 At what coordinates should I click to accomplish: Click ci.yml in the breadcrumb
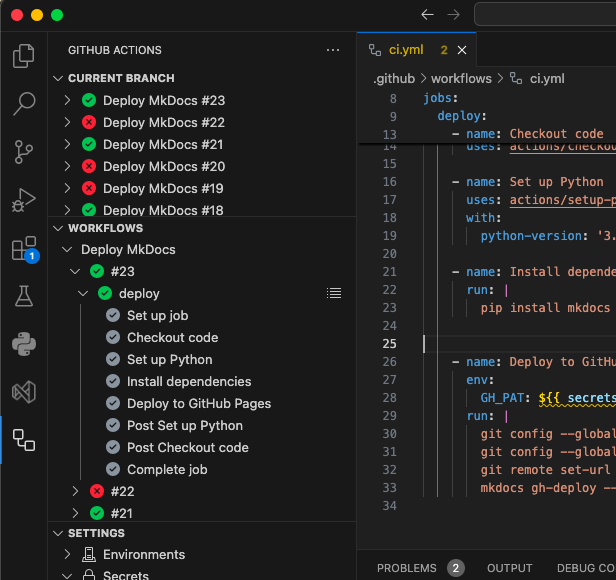pyautogui.click(x=547, y=79)
